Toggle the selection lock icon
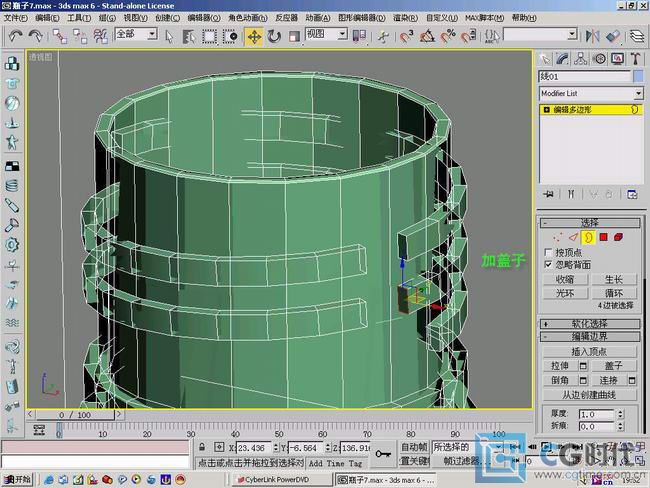 (x=203, y=447)
